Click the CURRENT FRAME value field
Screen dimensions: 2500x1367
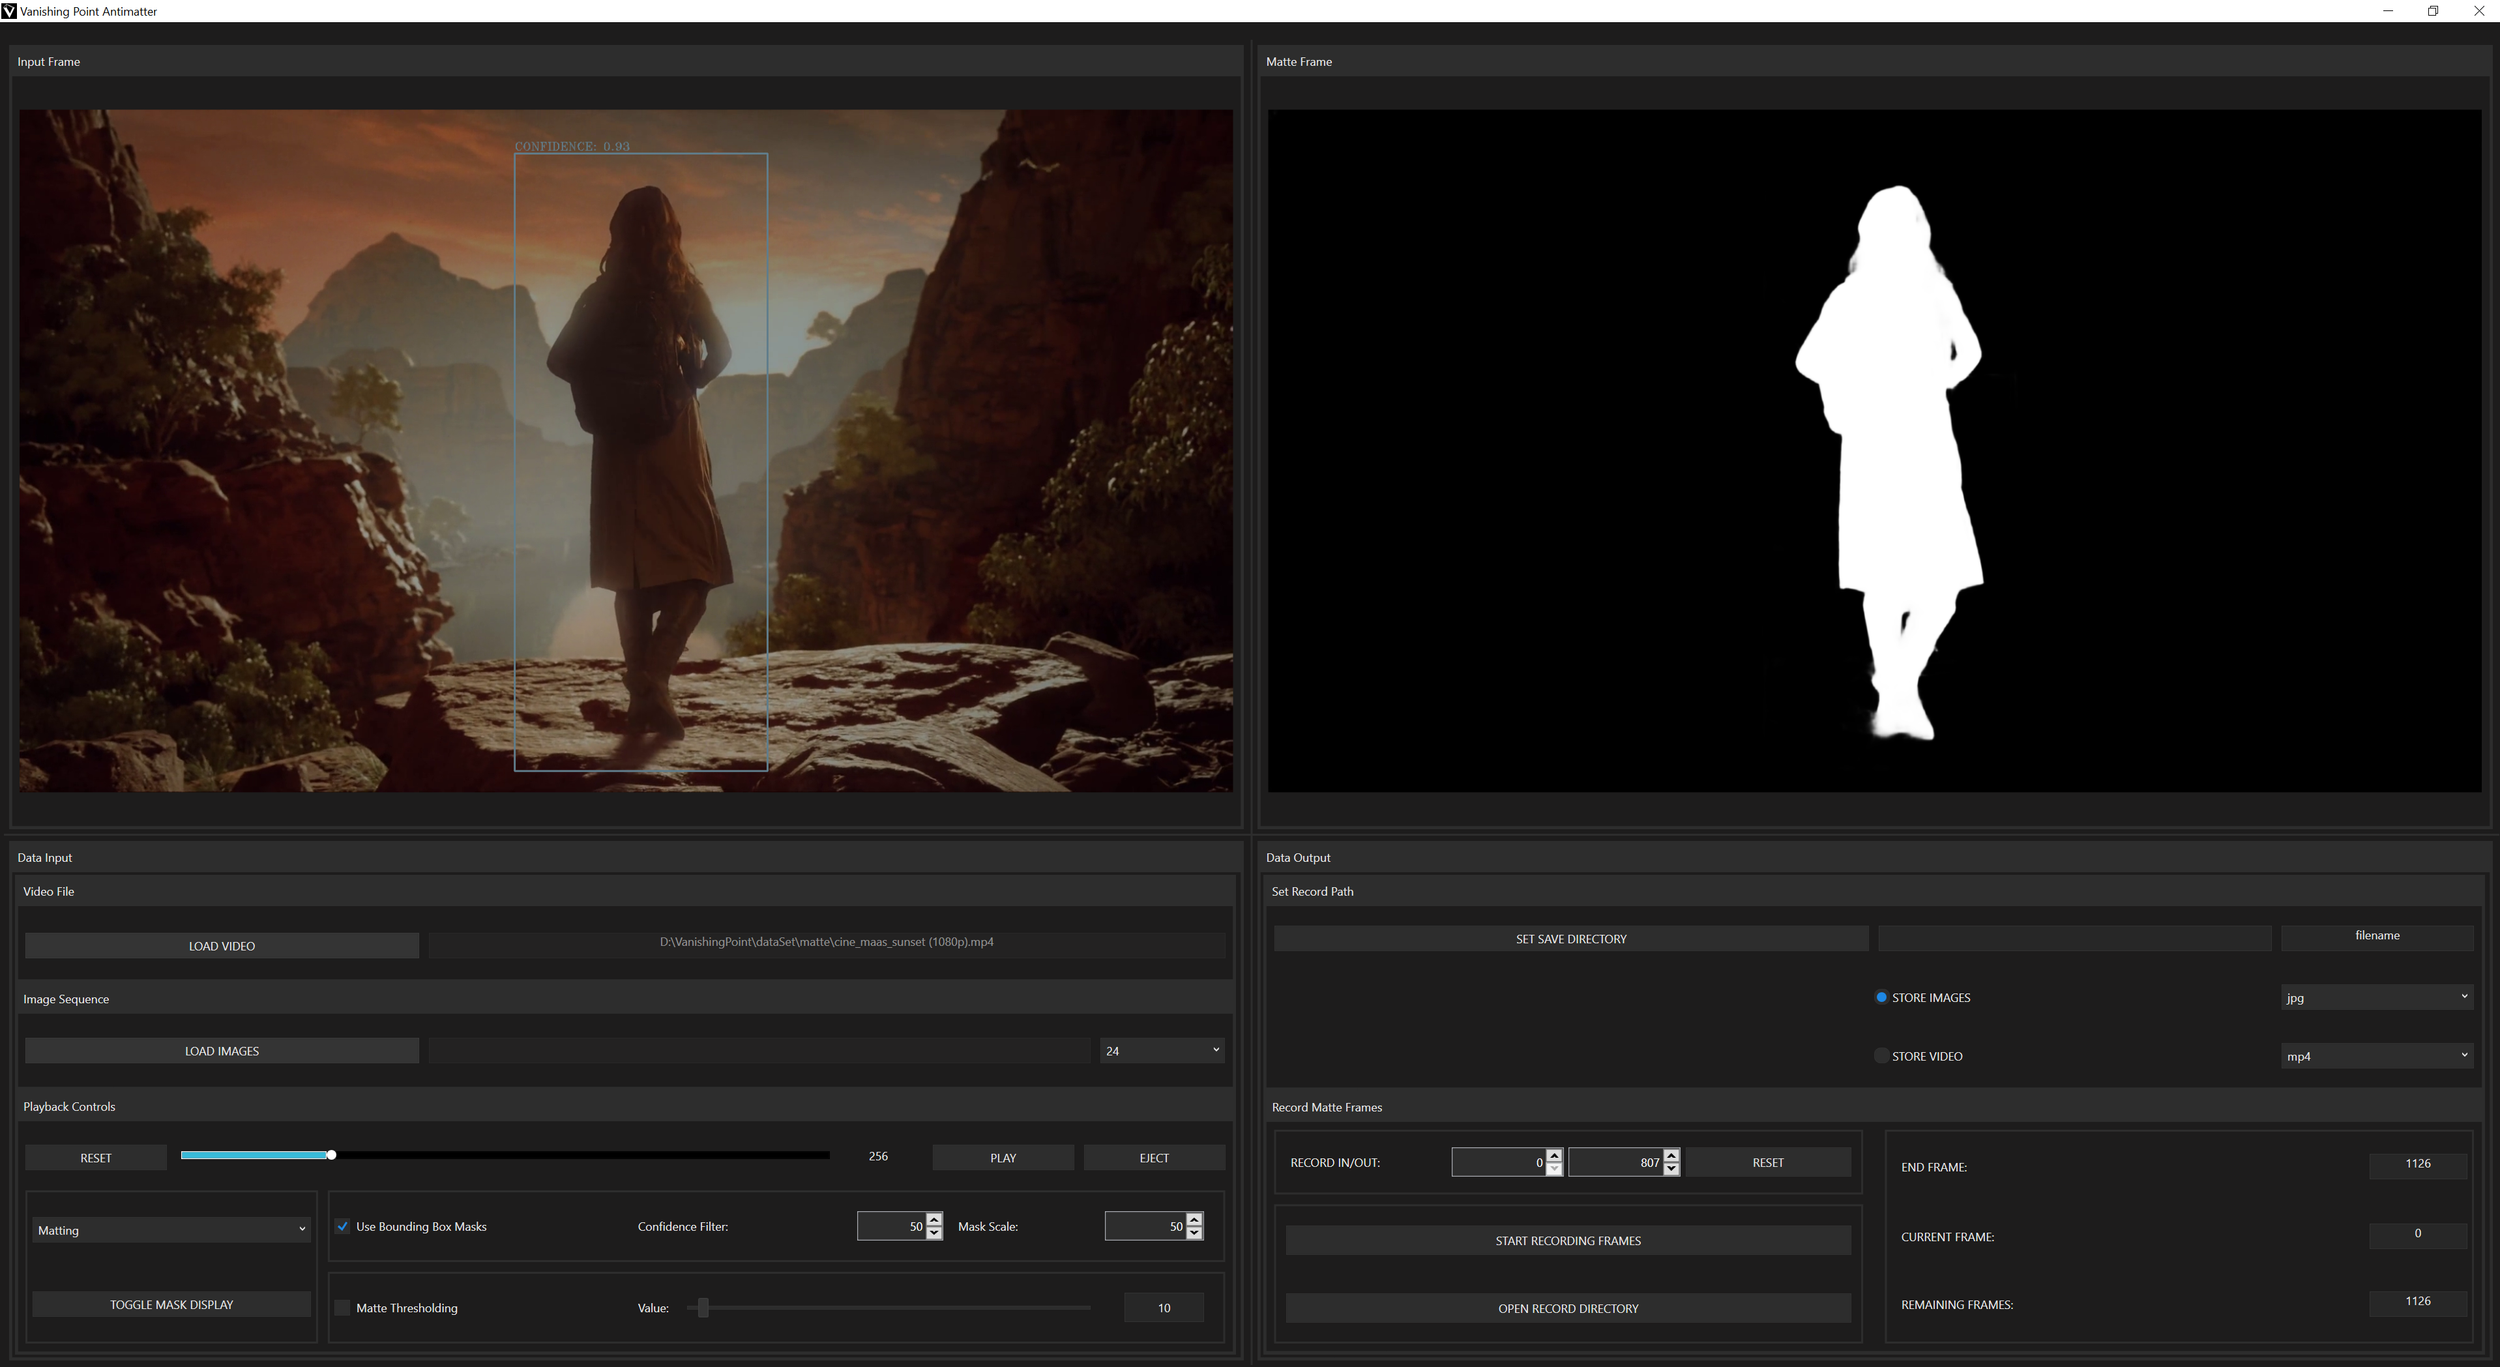click(x=2418, y=1234)
